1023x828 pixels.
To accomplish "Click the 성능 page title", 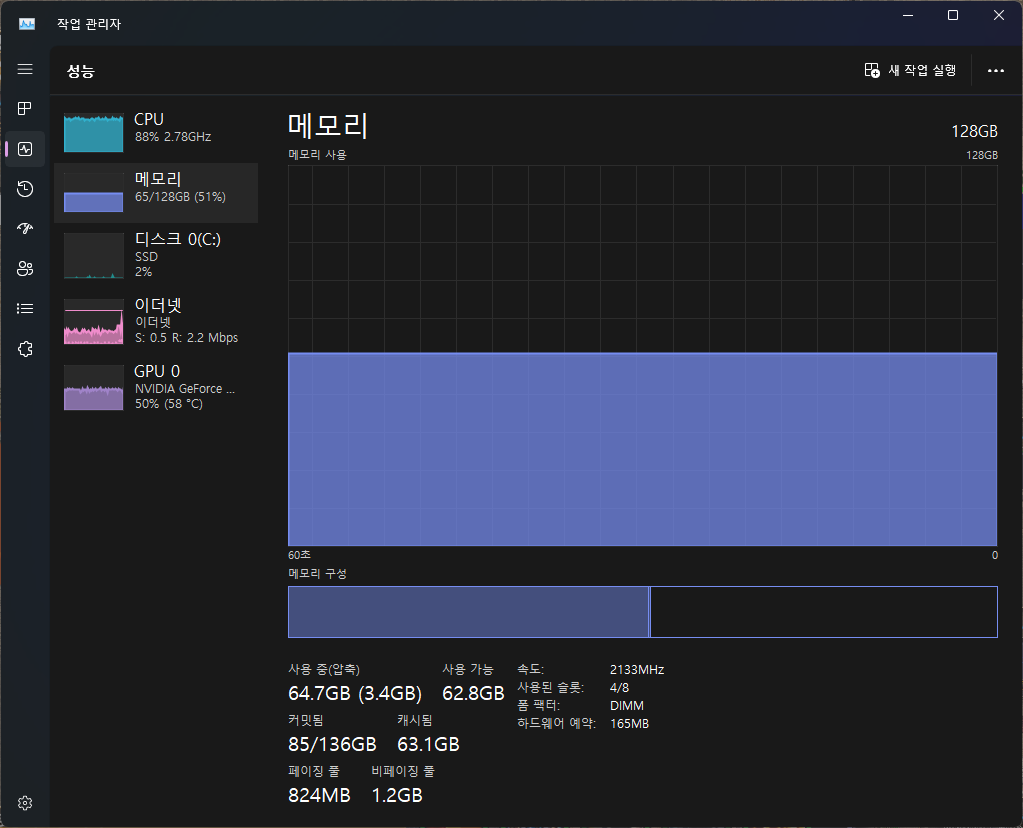I will pos(80,71).
